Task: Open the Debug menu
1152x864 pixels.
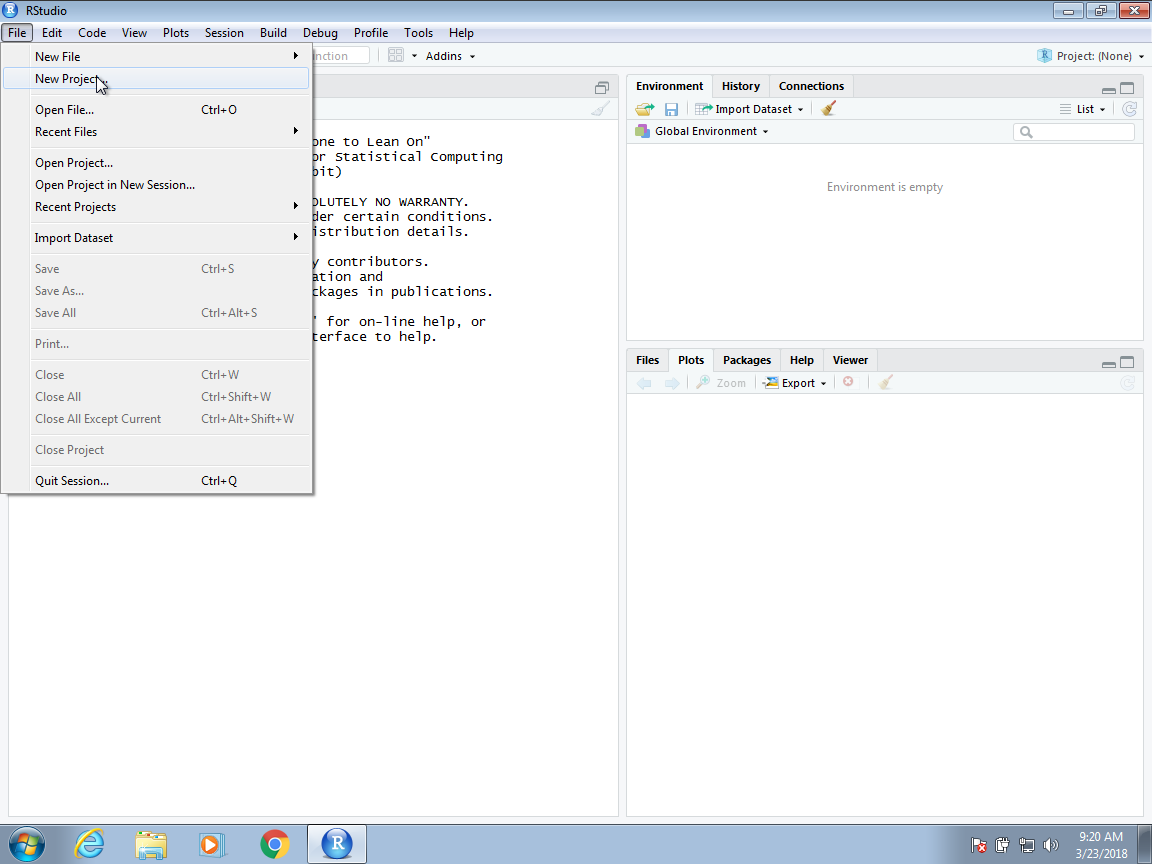Action: (x=320, y=33)
